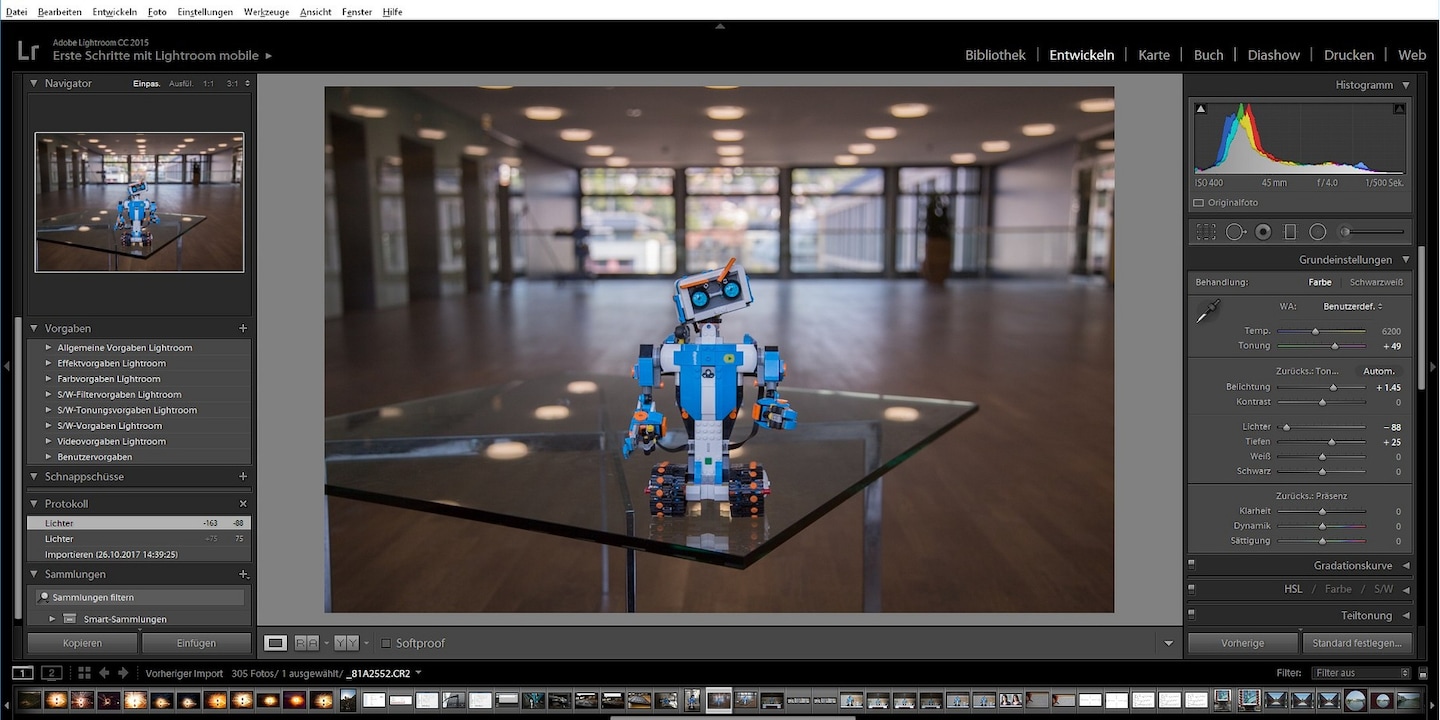Click the Belichtung slider handle
The height and width of the screenshot is (720, 1440).
(1333, 387)
